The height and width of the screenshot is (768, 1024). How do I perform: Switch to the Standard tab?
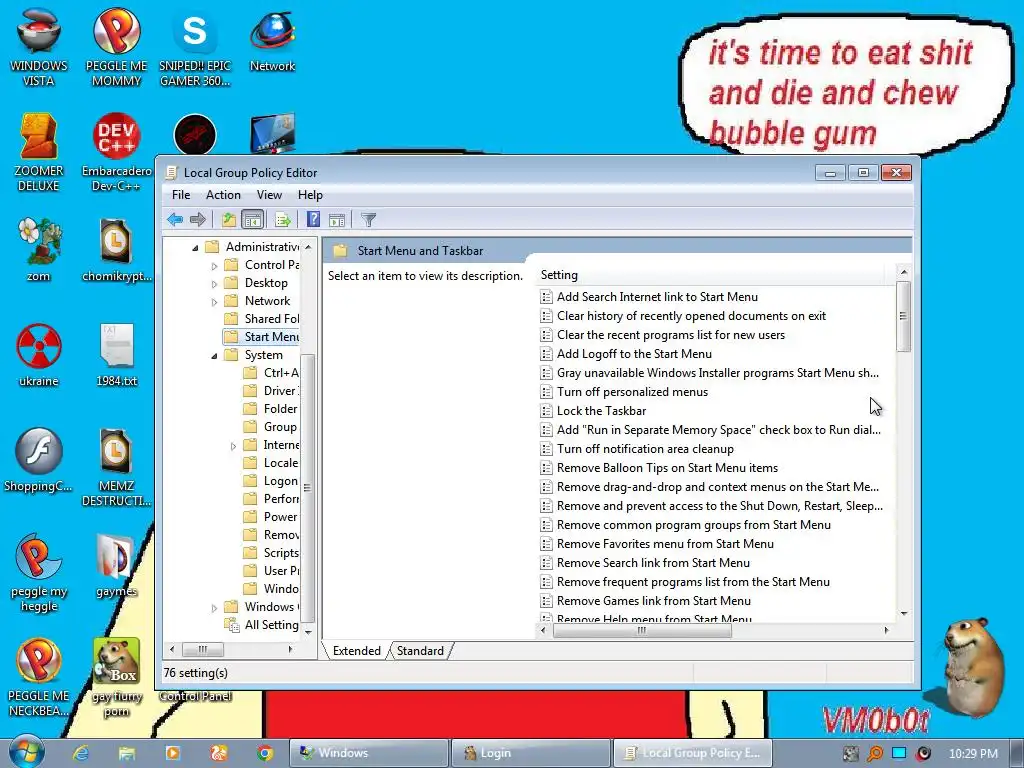click(x=420, y=650)
